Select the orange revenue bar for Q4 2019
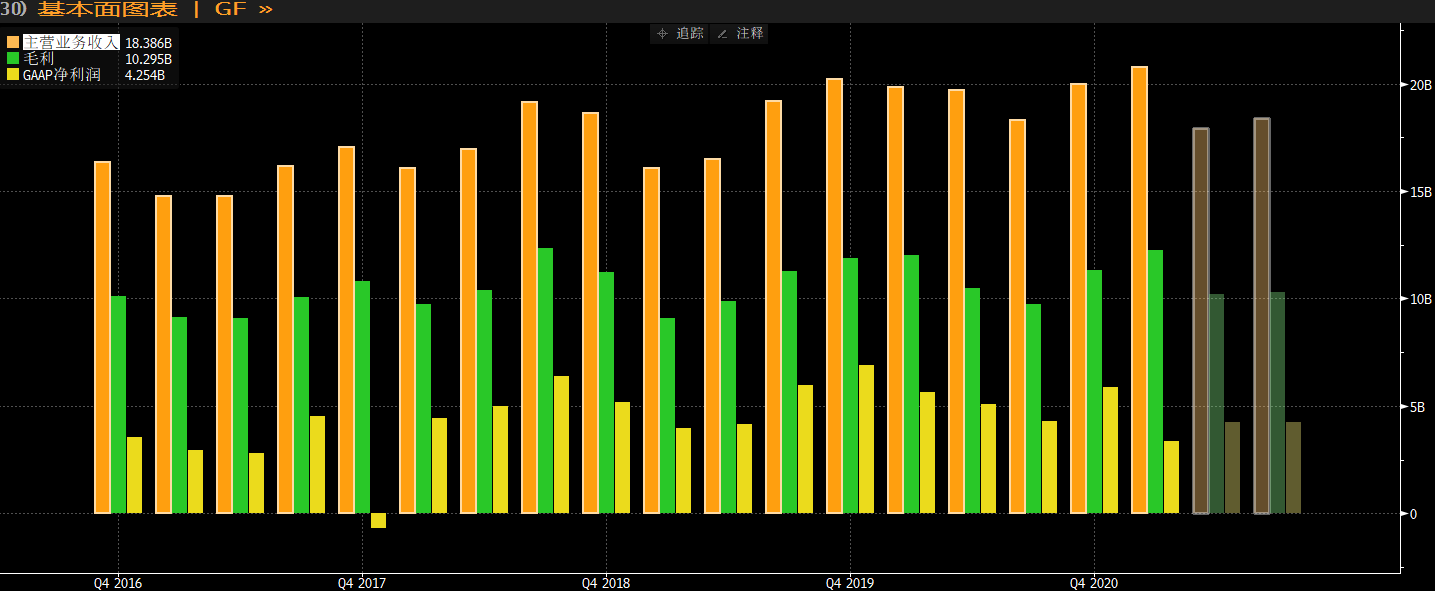1435x591 pixels. [834, 296]
